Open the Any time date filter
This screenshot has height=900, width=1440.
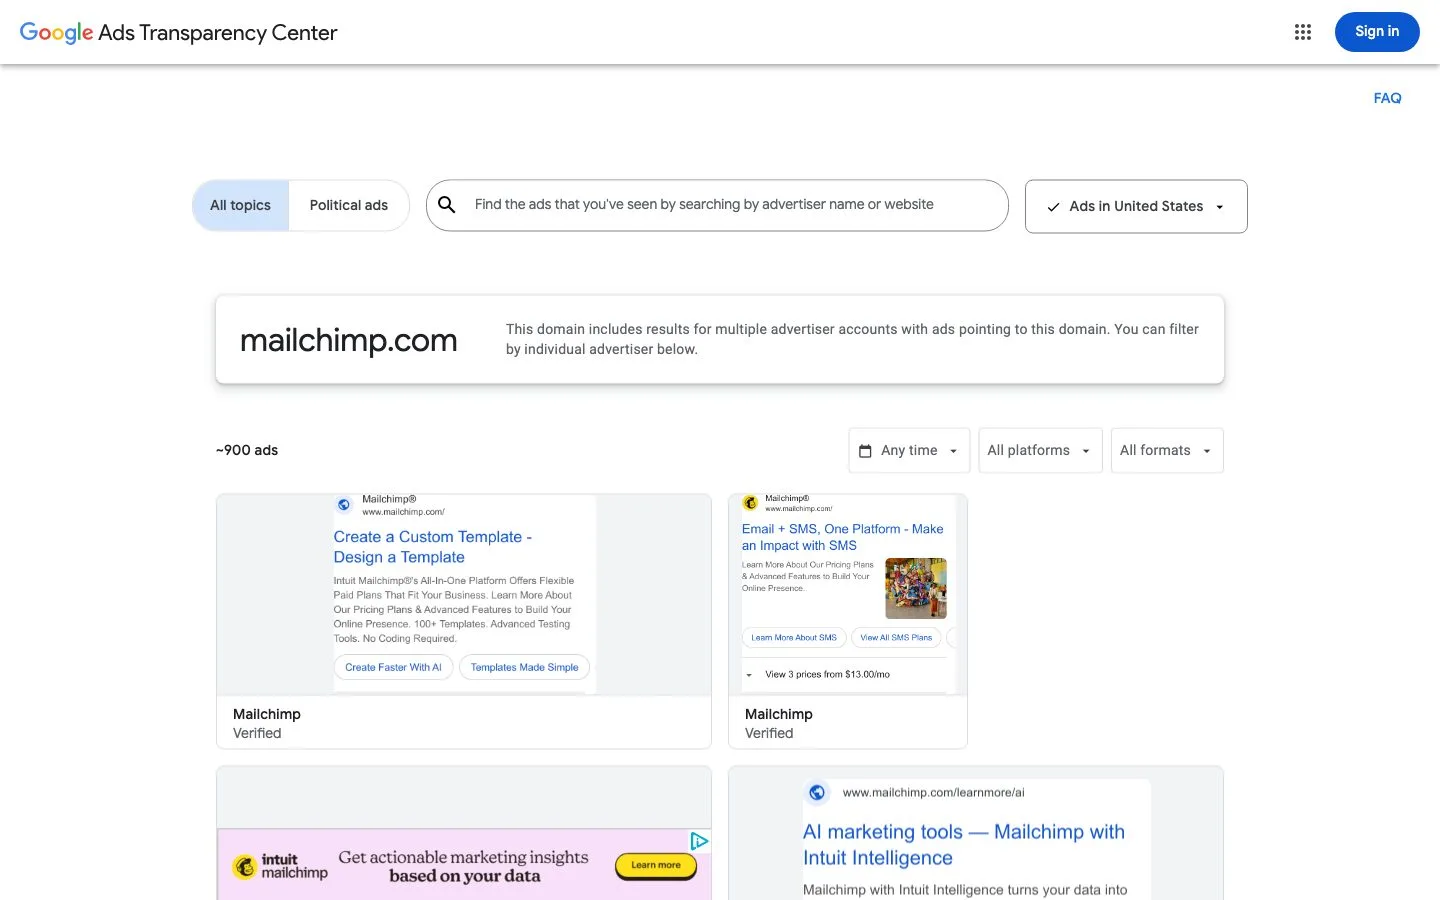point(909,451)
